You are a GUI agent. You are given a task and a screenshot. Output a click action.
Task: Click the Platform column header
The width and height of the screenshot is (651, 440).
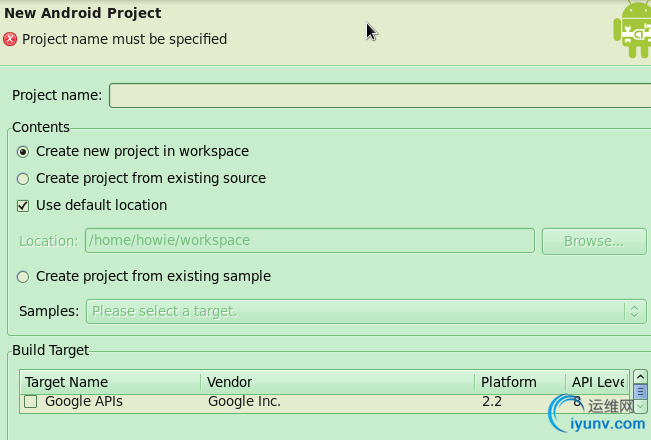click(x=520, y=382)
